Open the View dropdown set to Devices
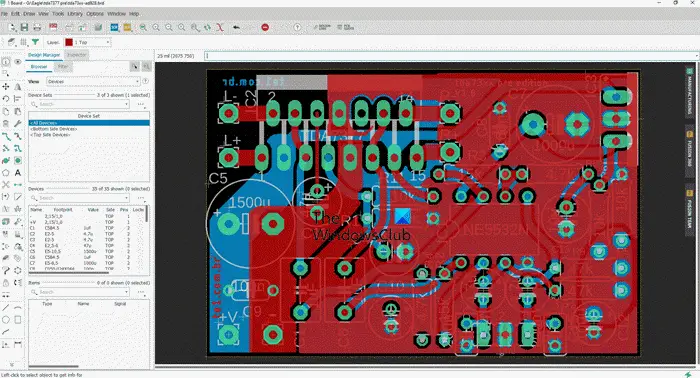The image size is (700, 378). [x=93, y=81]
